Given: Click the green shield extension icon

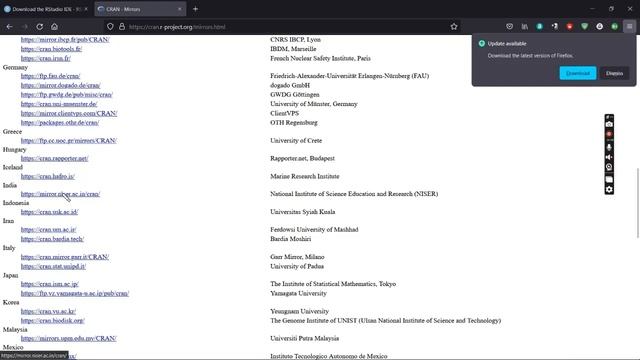Looking at the screenshot, I should point(584,27).
